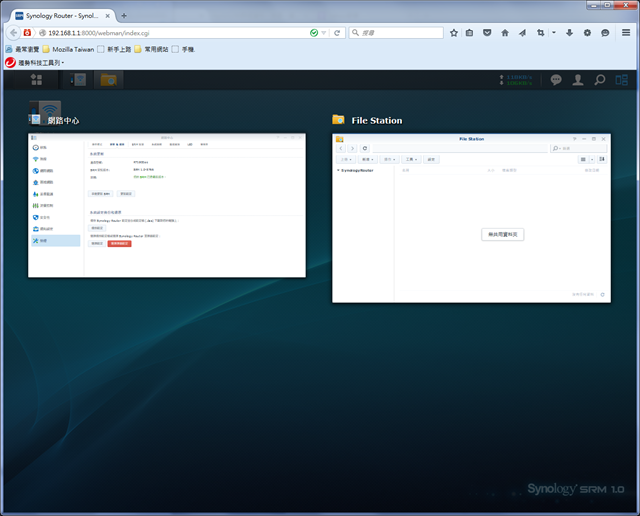
Task: Open the Firefox hamburger menu
Action: tap(626, 32)
